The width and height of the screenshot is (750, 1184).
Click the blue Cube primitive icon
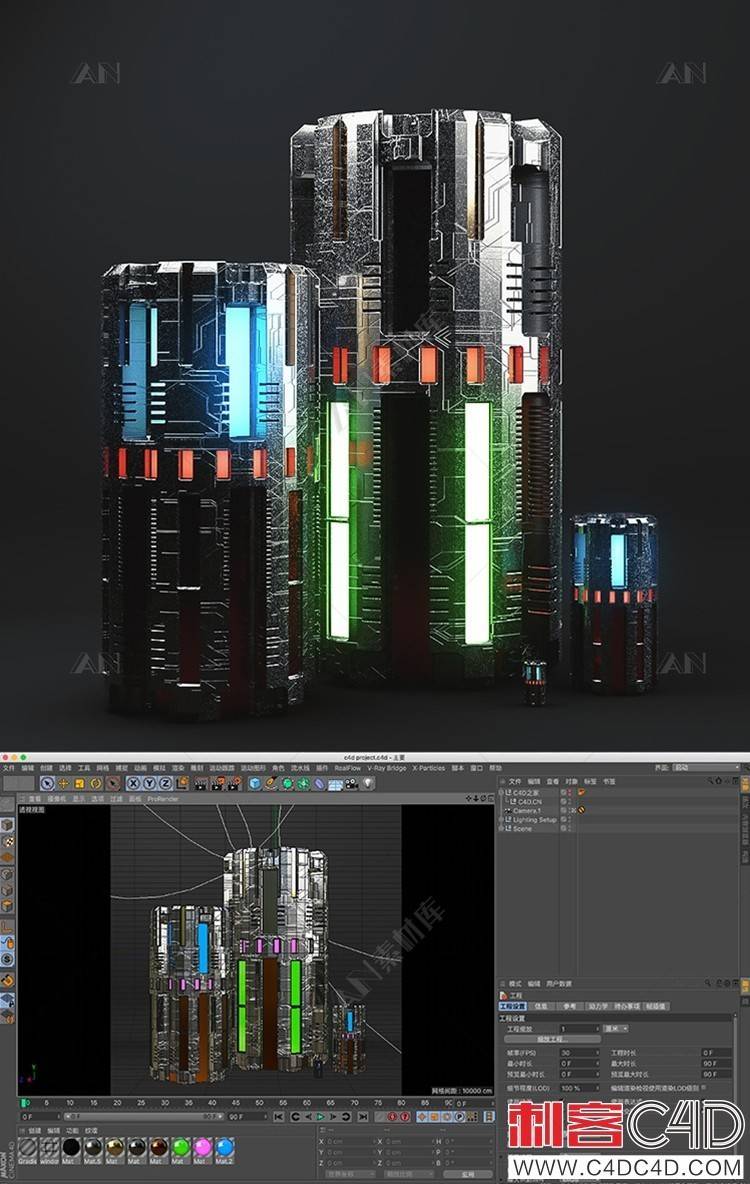[x=255, y=784]
